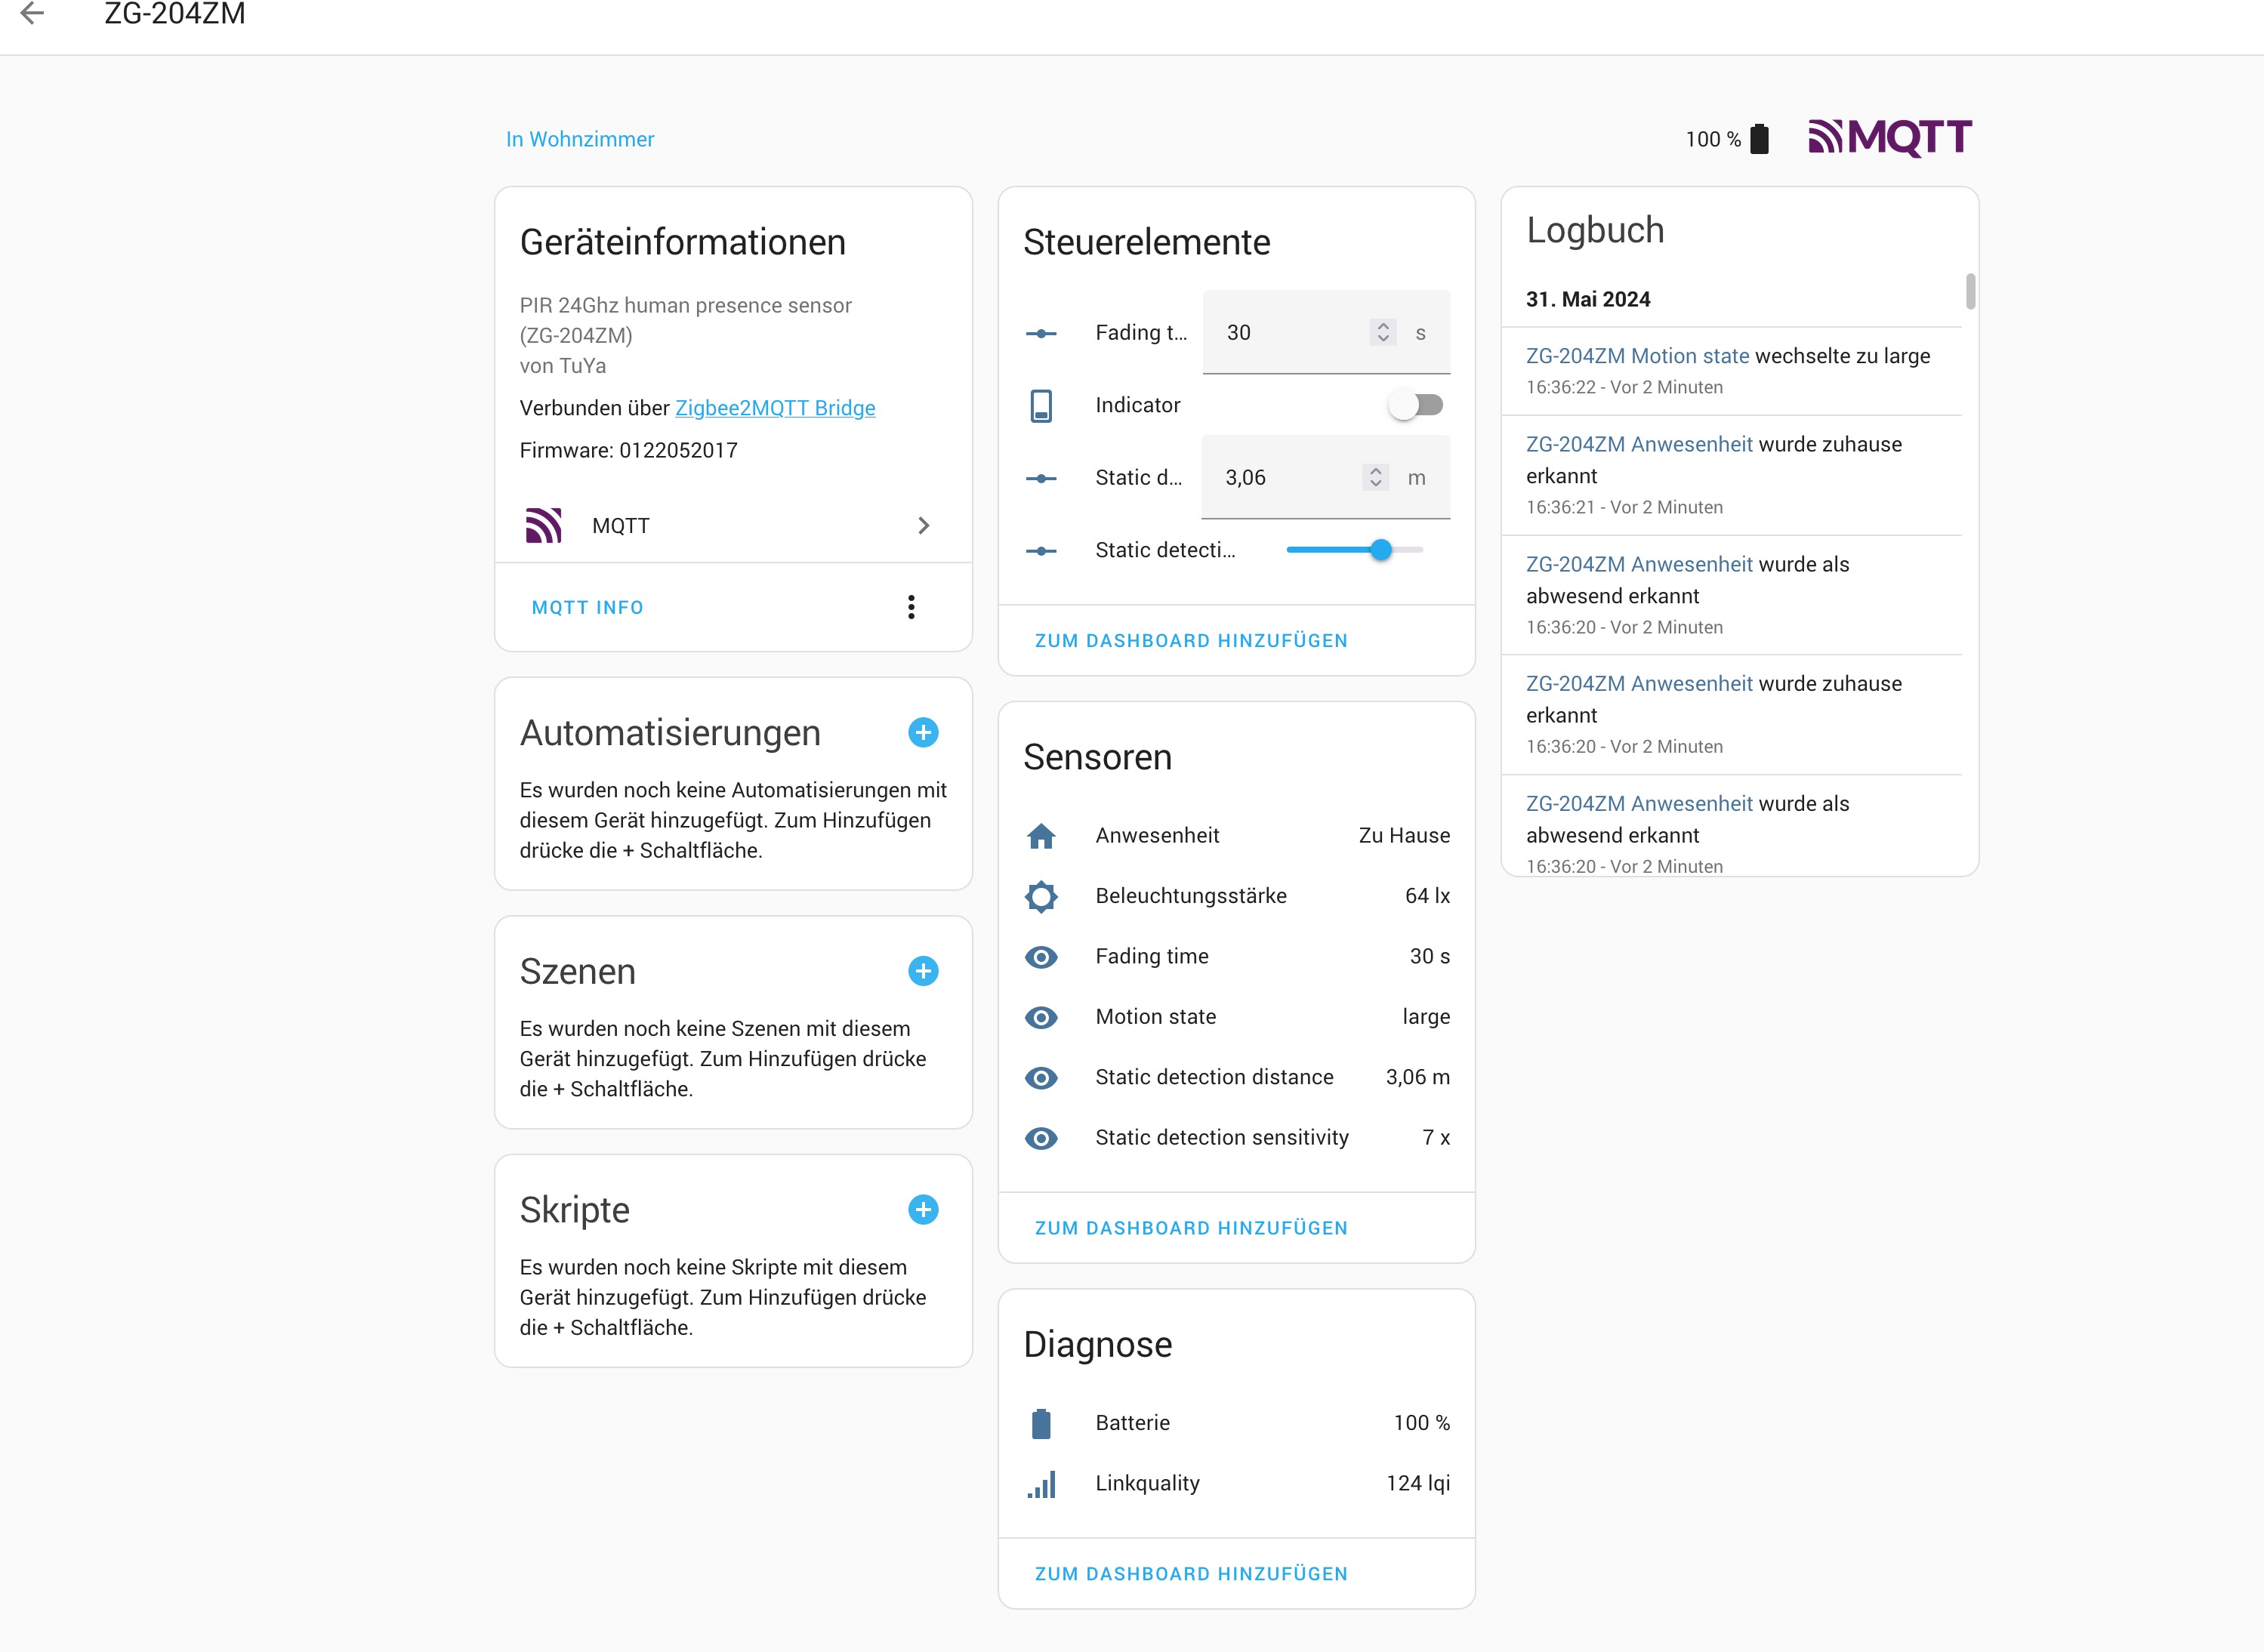This screenshot has width=2264, height=1652.
Task: Add a new script with plus icon
Action: pyautogui.click(x=923, y=1210)
